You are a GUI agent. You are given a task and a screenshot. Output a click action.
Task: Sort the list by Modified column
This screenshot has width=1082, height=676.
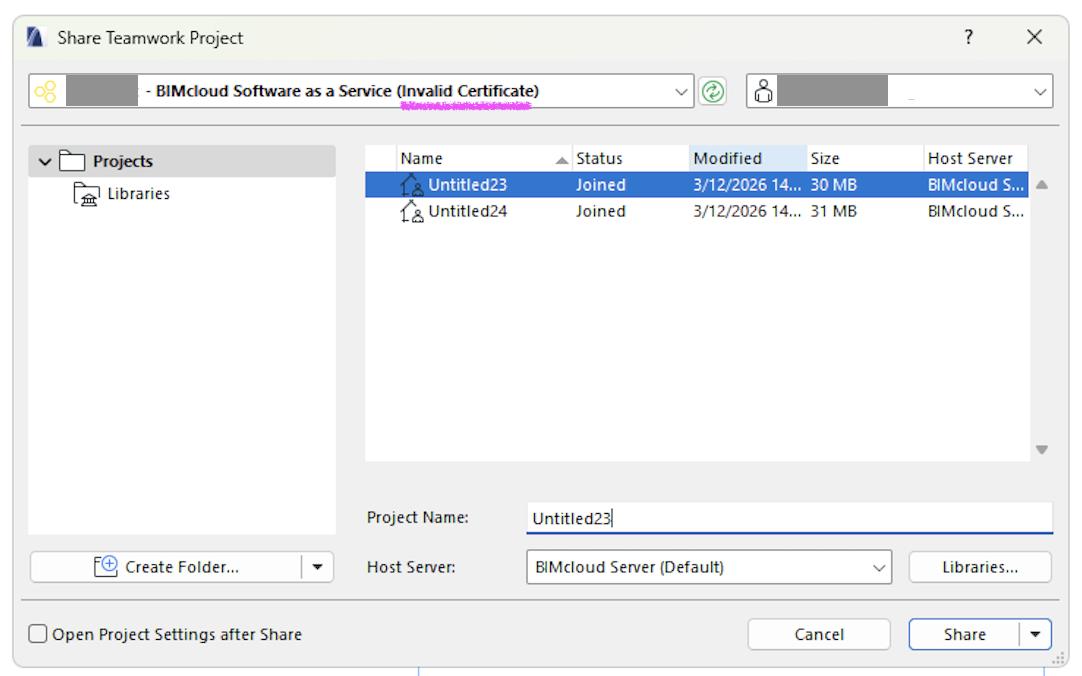click(748, 159)
